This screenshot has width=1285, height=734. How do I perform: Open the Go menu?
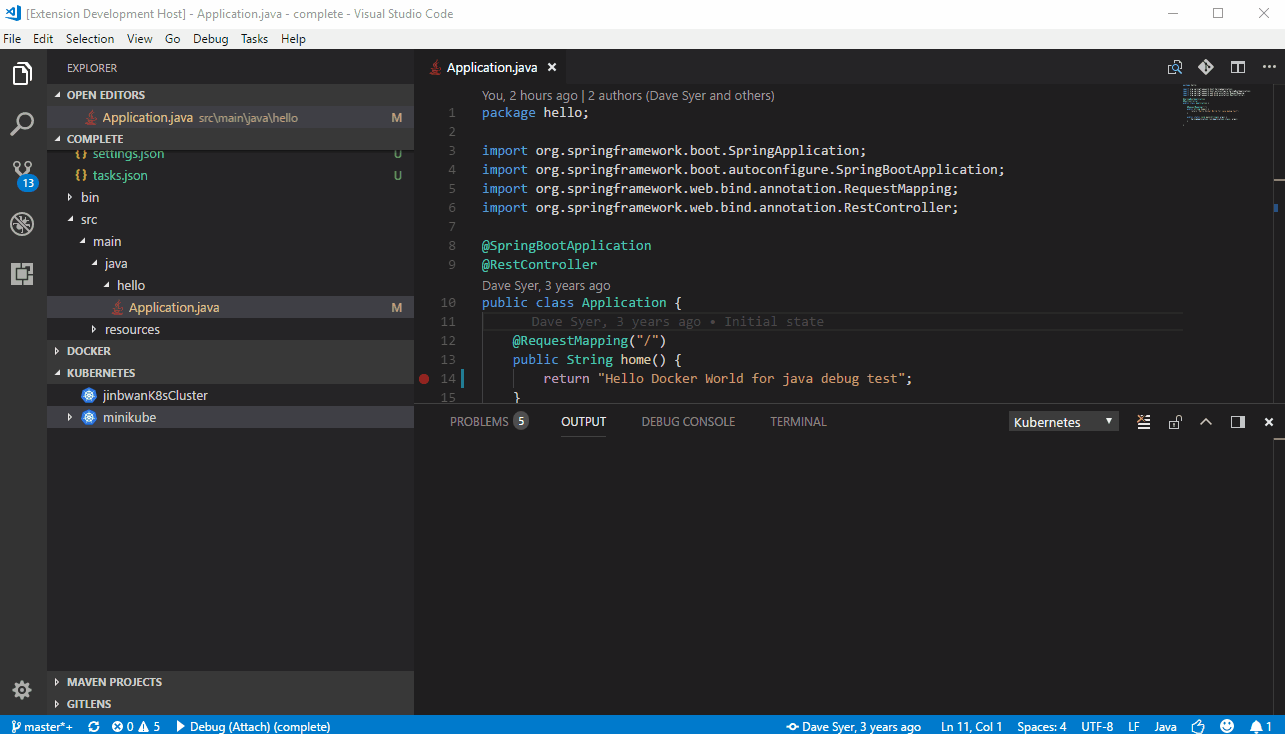coord(173,39)
